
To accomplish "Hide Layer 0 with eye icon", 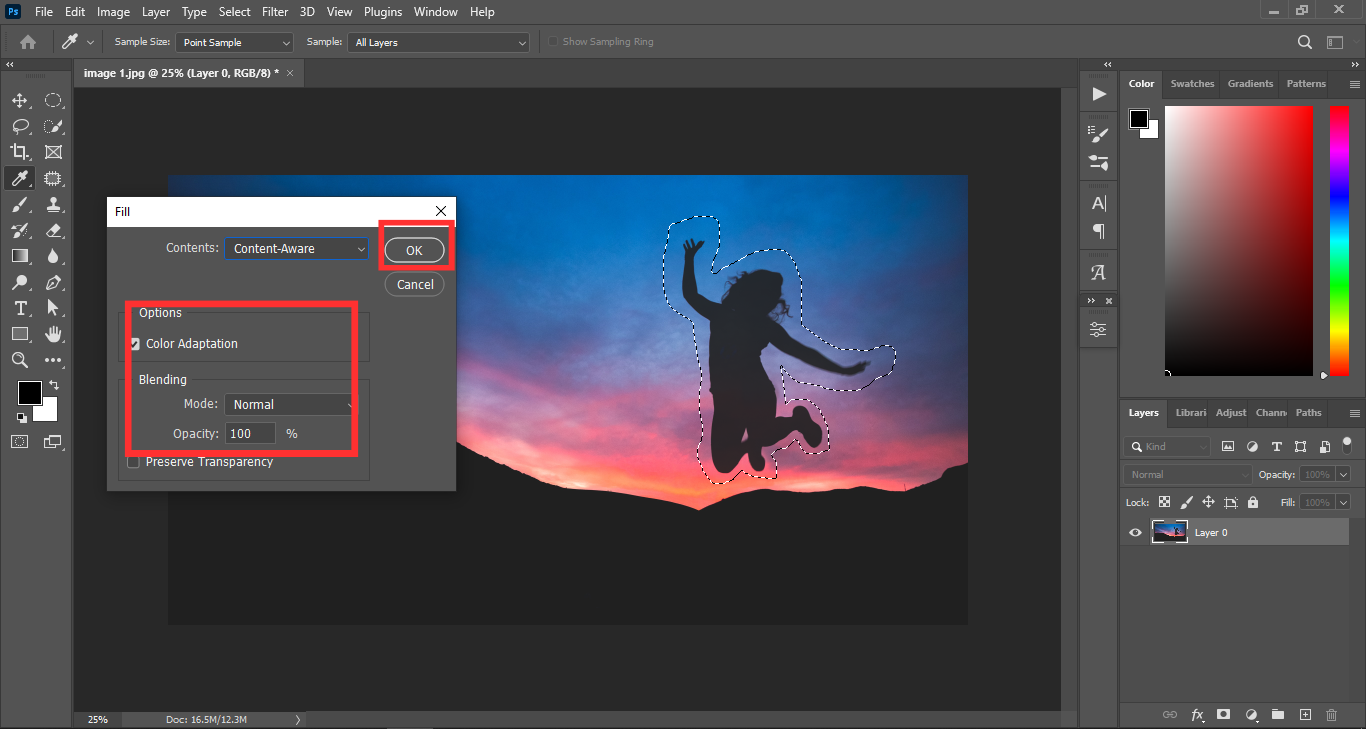I will click(1135, 533).
